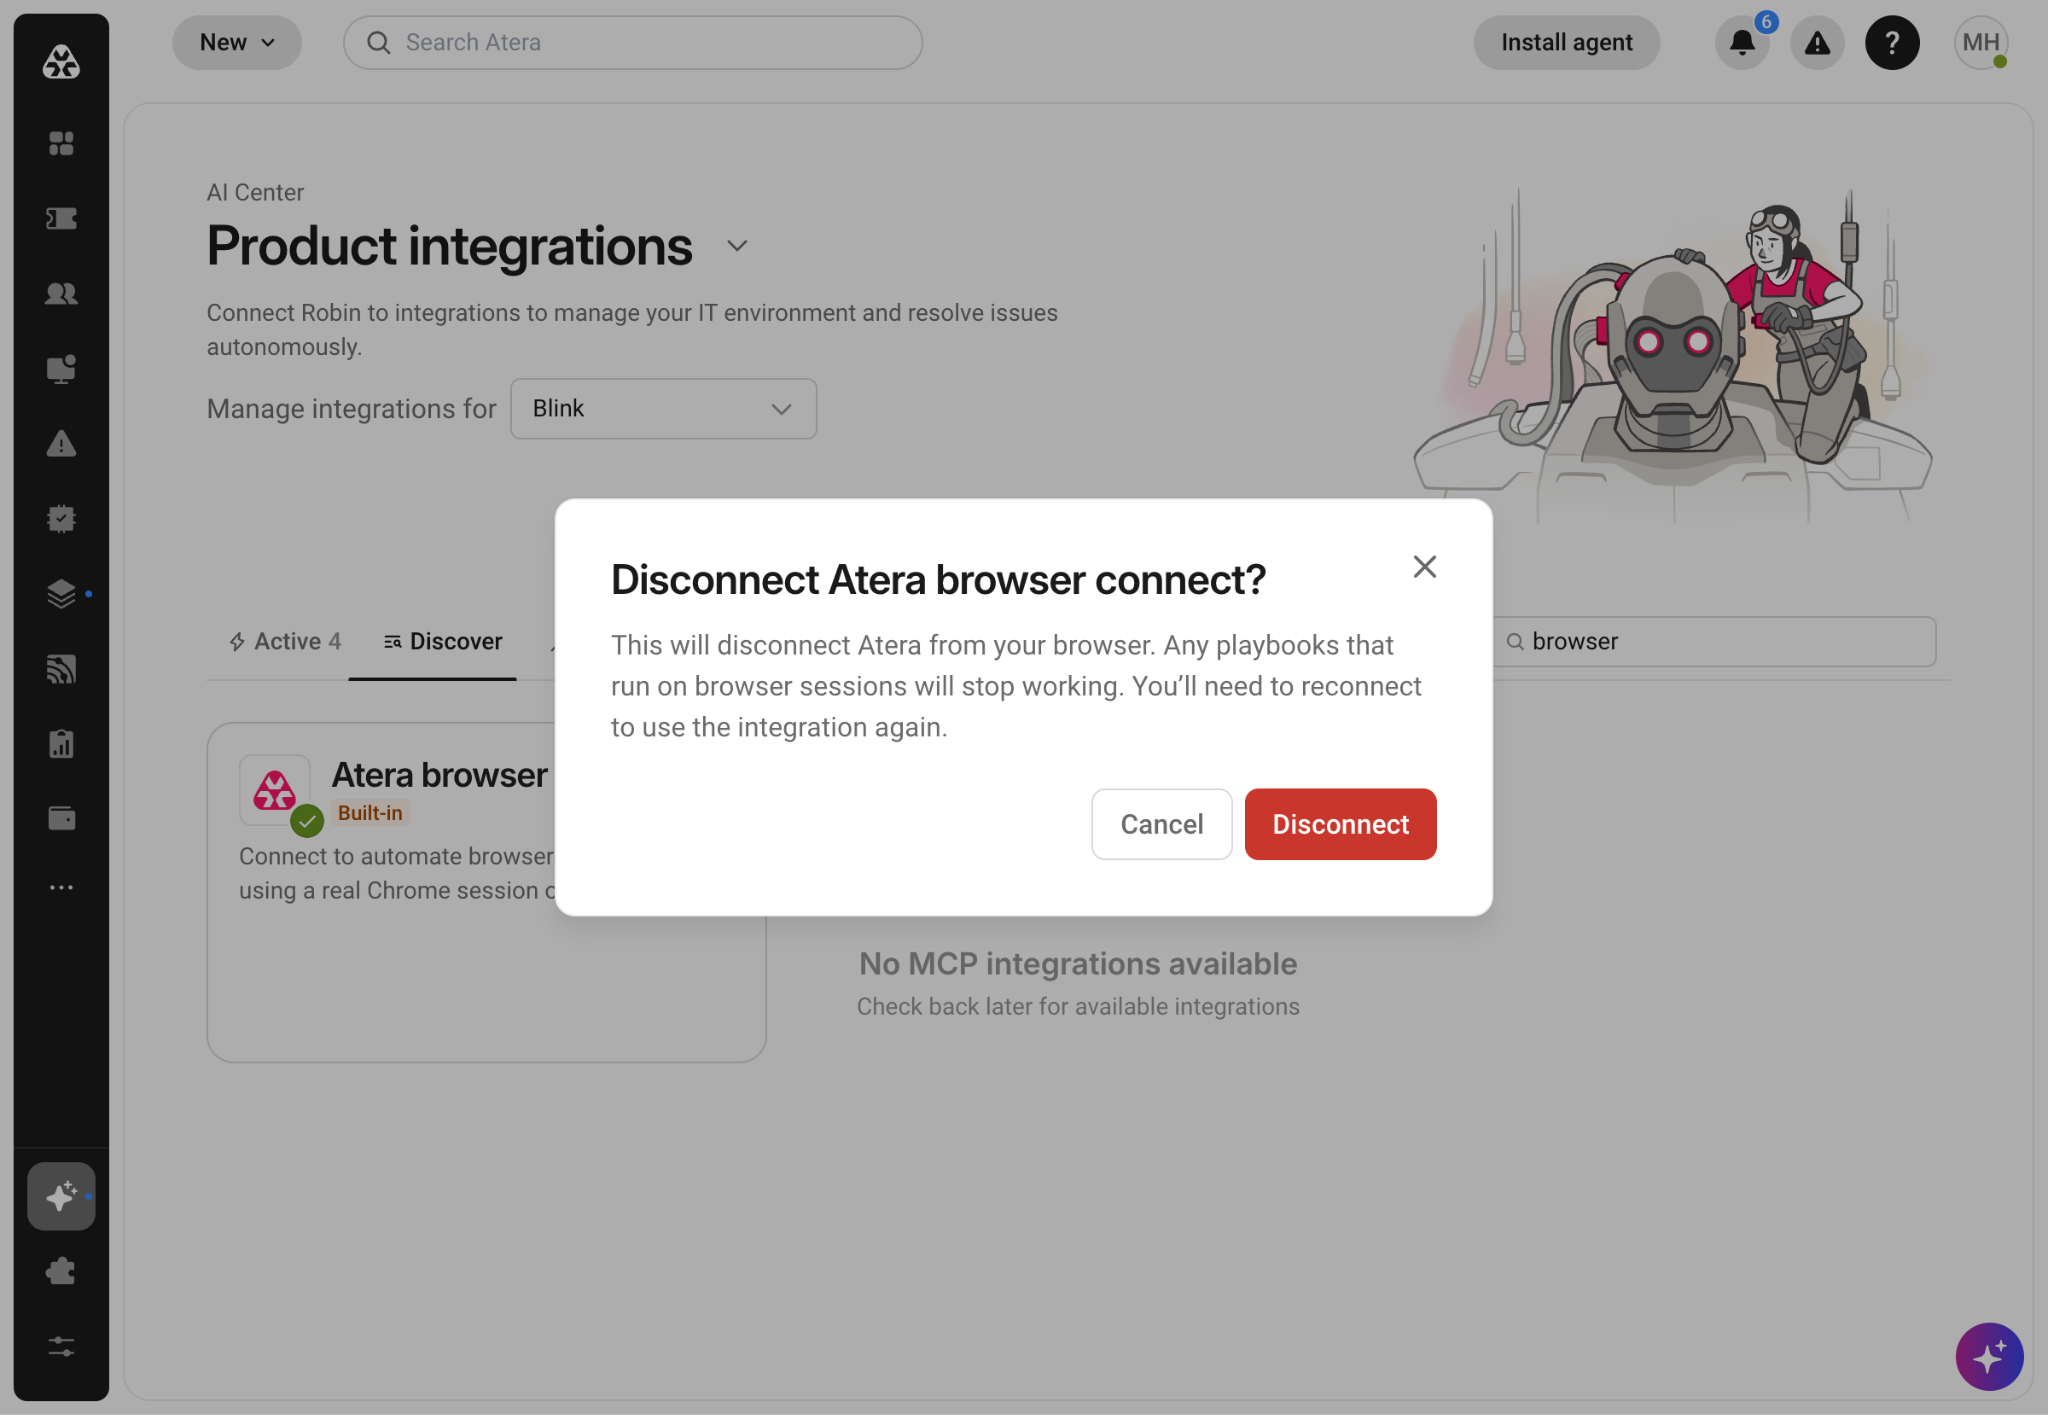Show more sidebar items via ellipsis
Image resolution: width=2048 pixels, height=1415 pixels.
pos(61,887)
